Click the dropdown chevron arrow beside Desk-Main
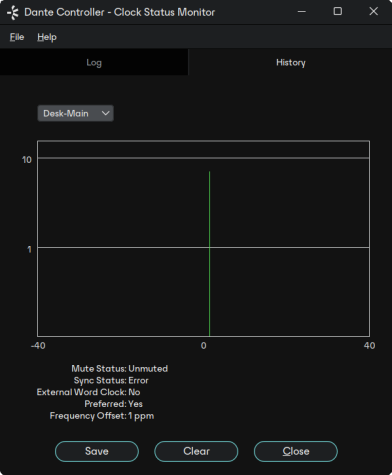 coord(105,113)
